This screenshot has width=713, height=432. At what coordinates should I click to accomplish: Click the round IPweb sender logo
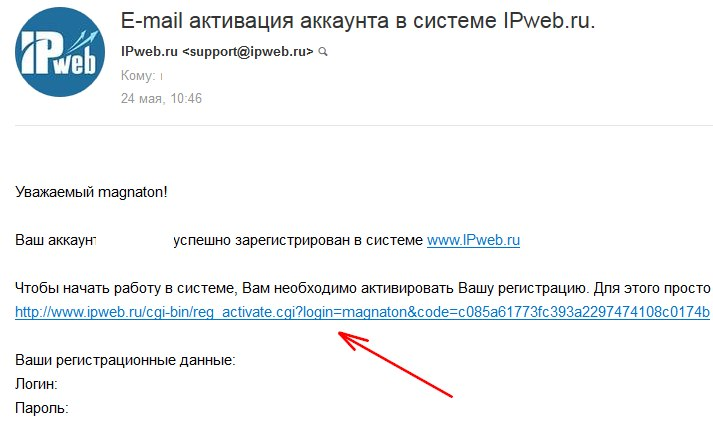[60, 52]
